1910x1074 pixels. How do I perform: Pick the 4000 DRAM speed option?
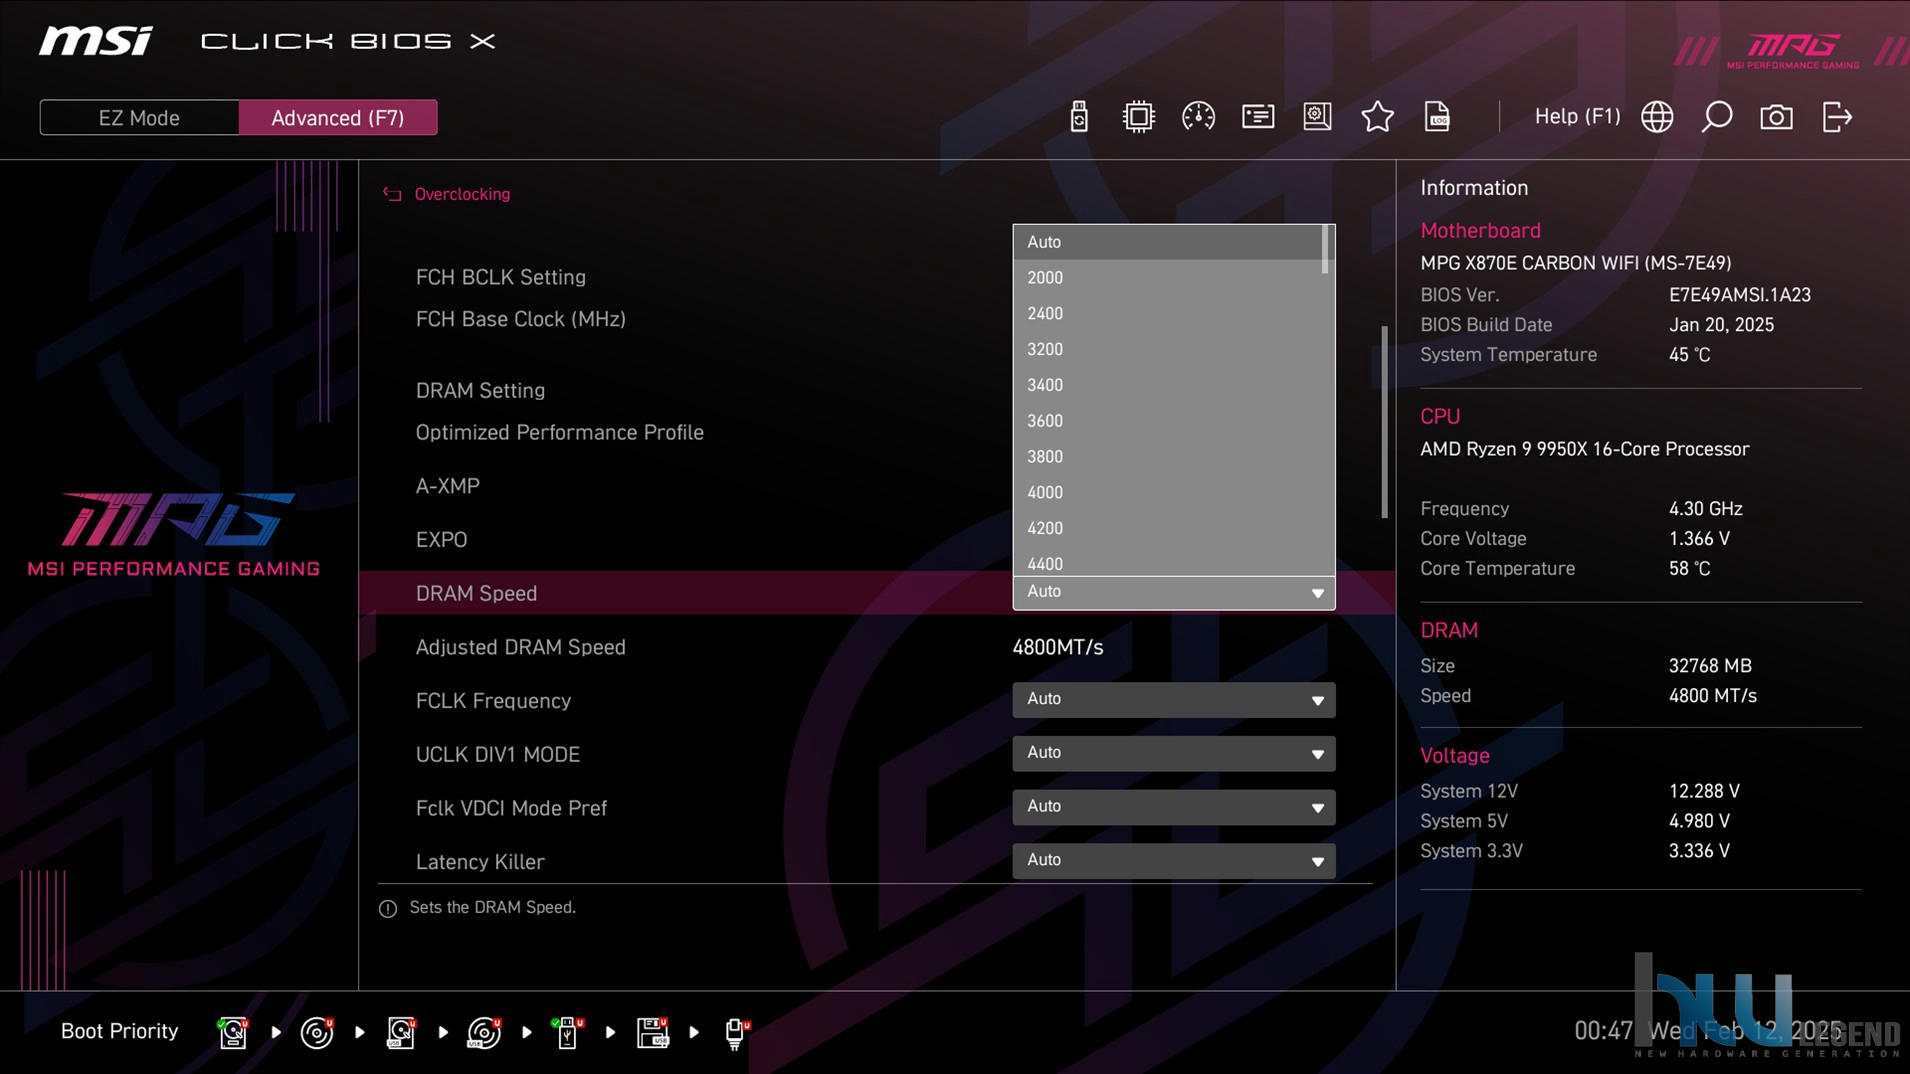click(1168, 493)
